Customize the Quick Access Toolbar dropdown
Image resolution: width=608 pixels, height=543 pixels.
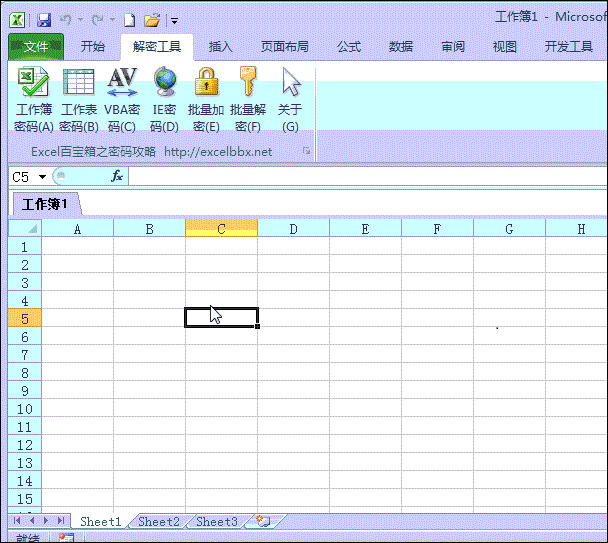pyautogui.click(x=174, y=21)
